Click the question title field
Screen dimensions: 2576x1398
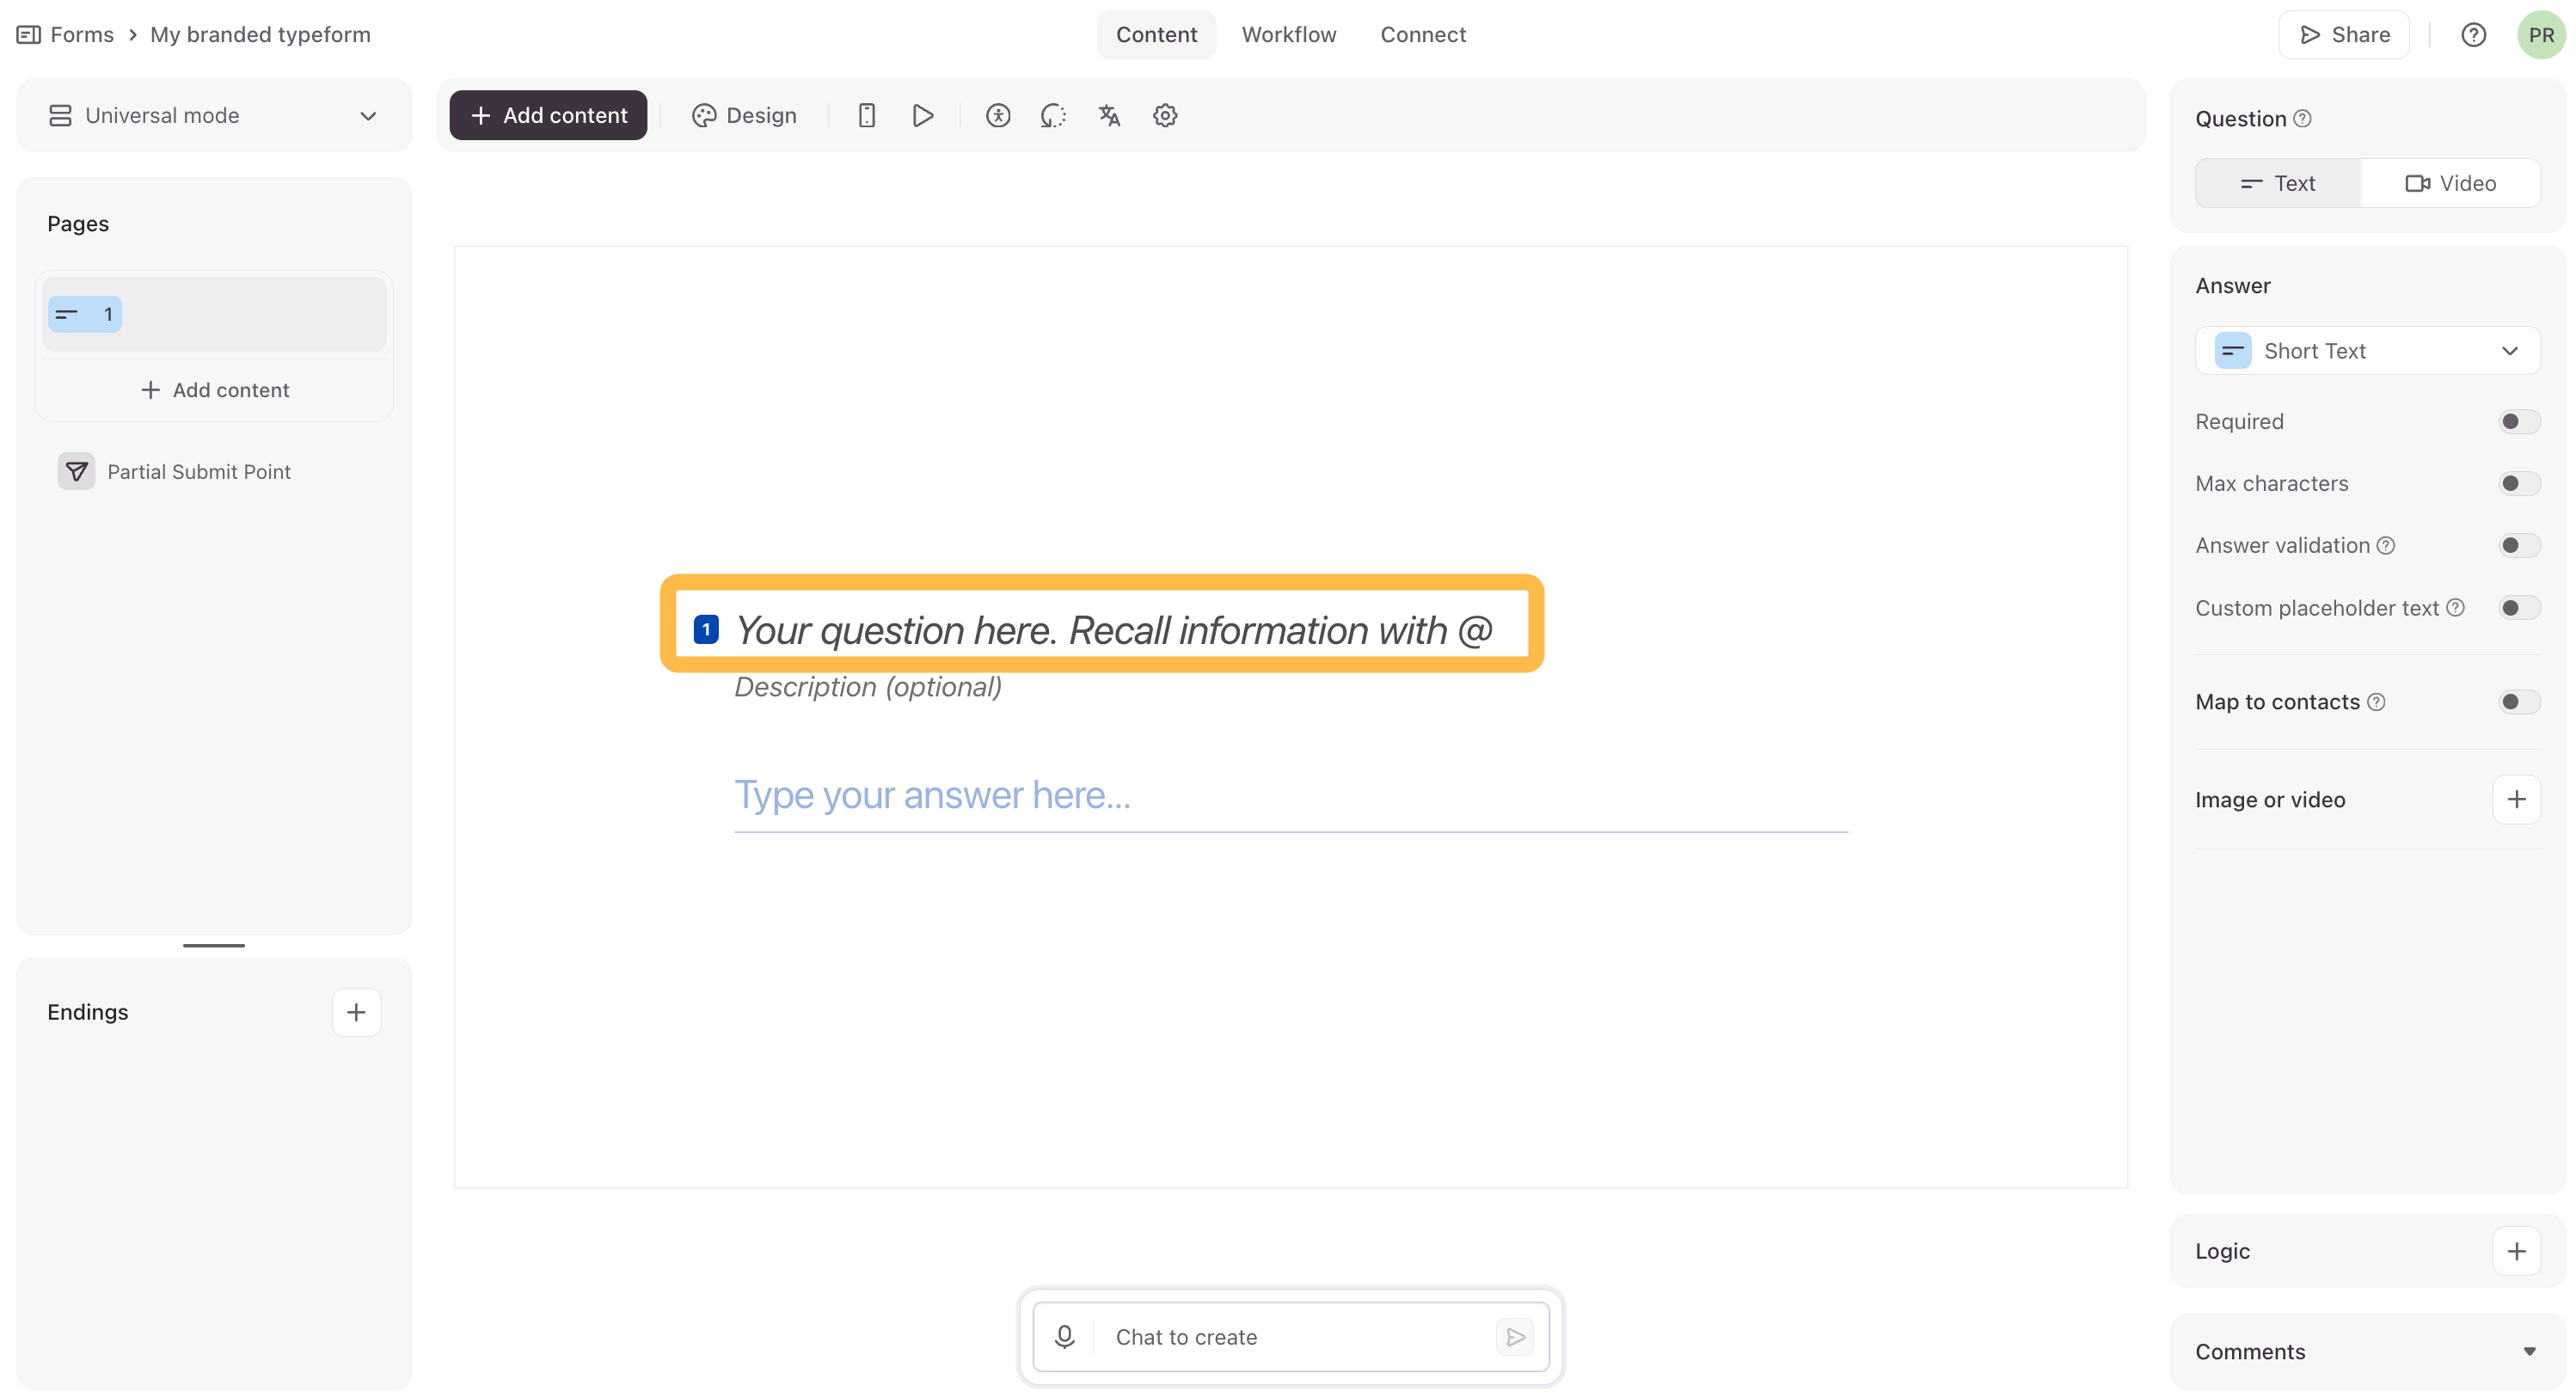[1113, 630]
